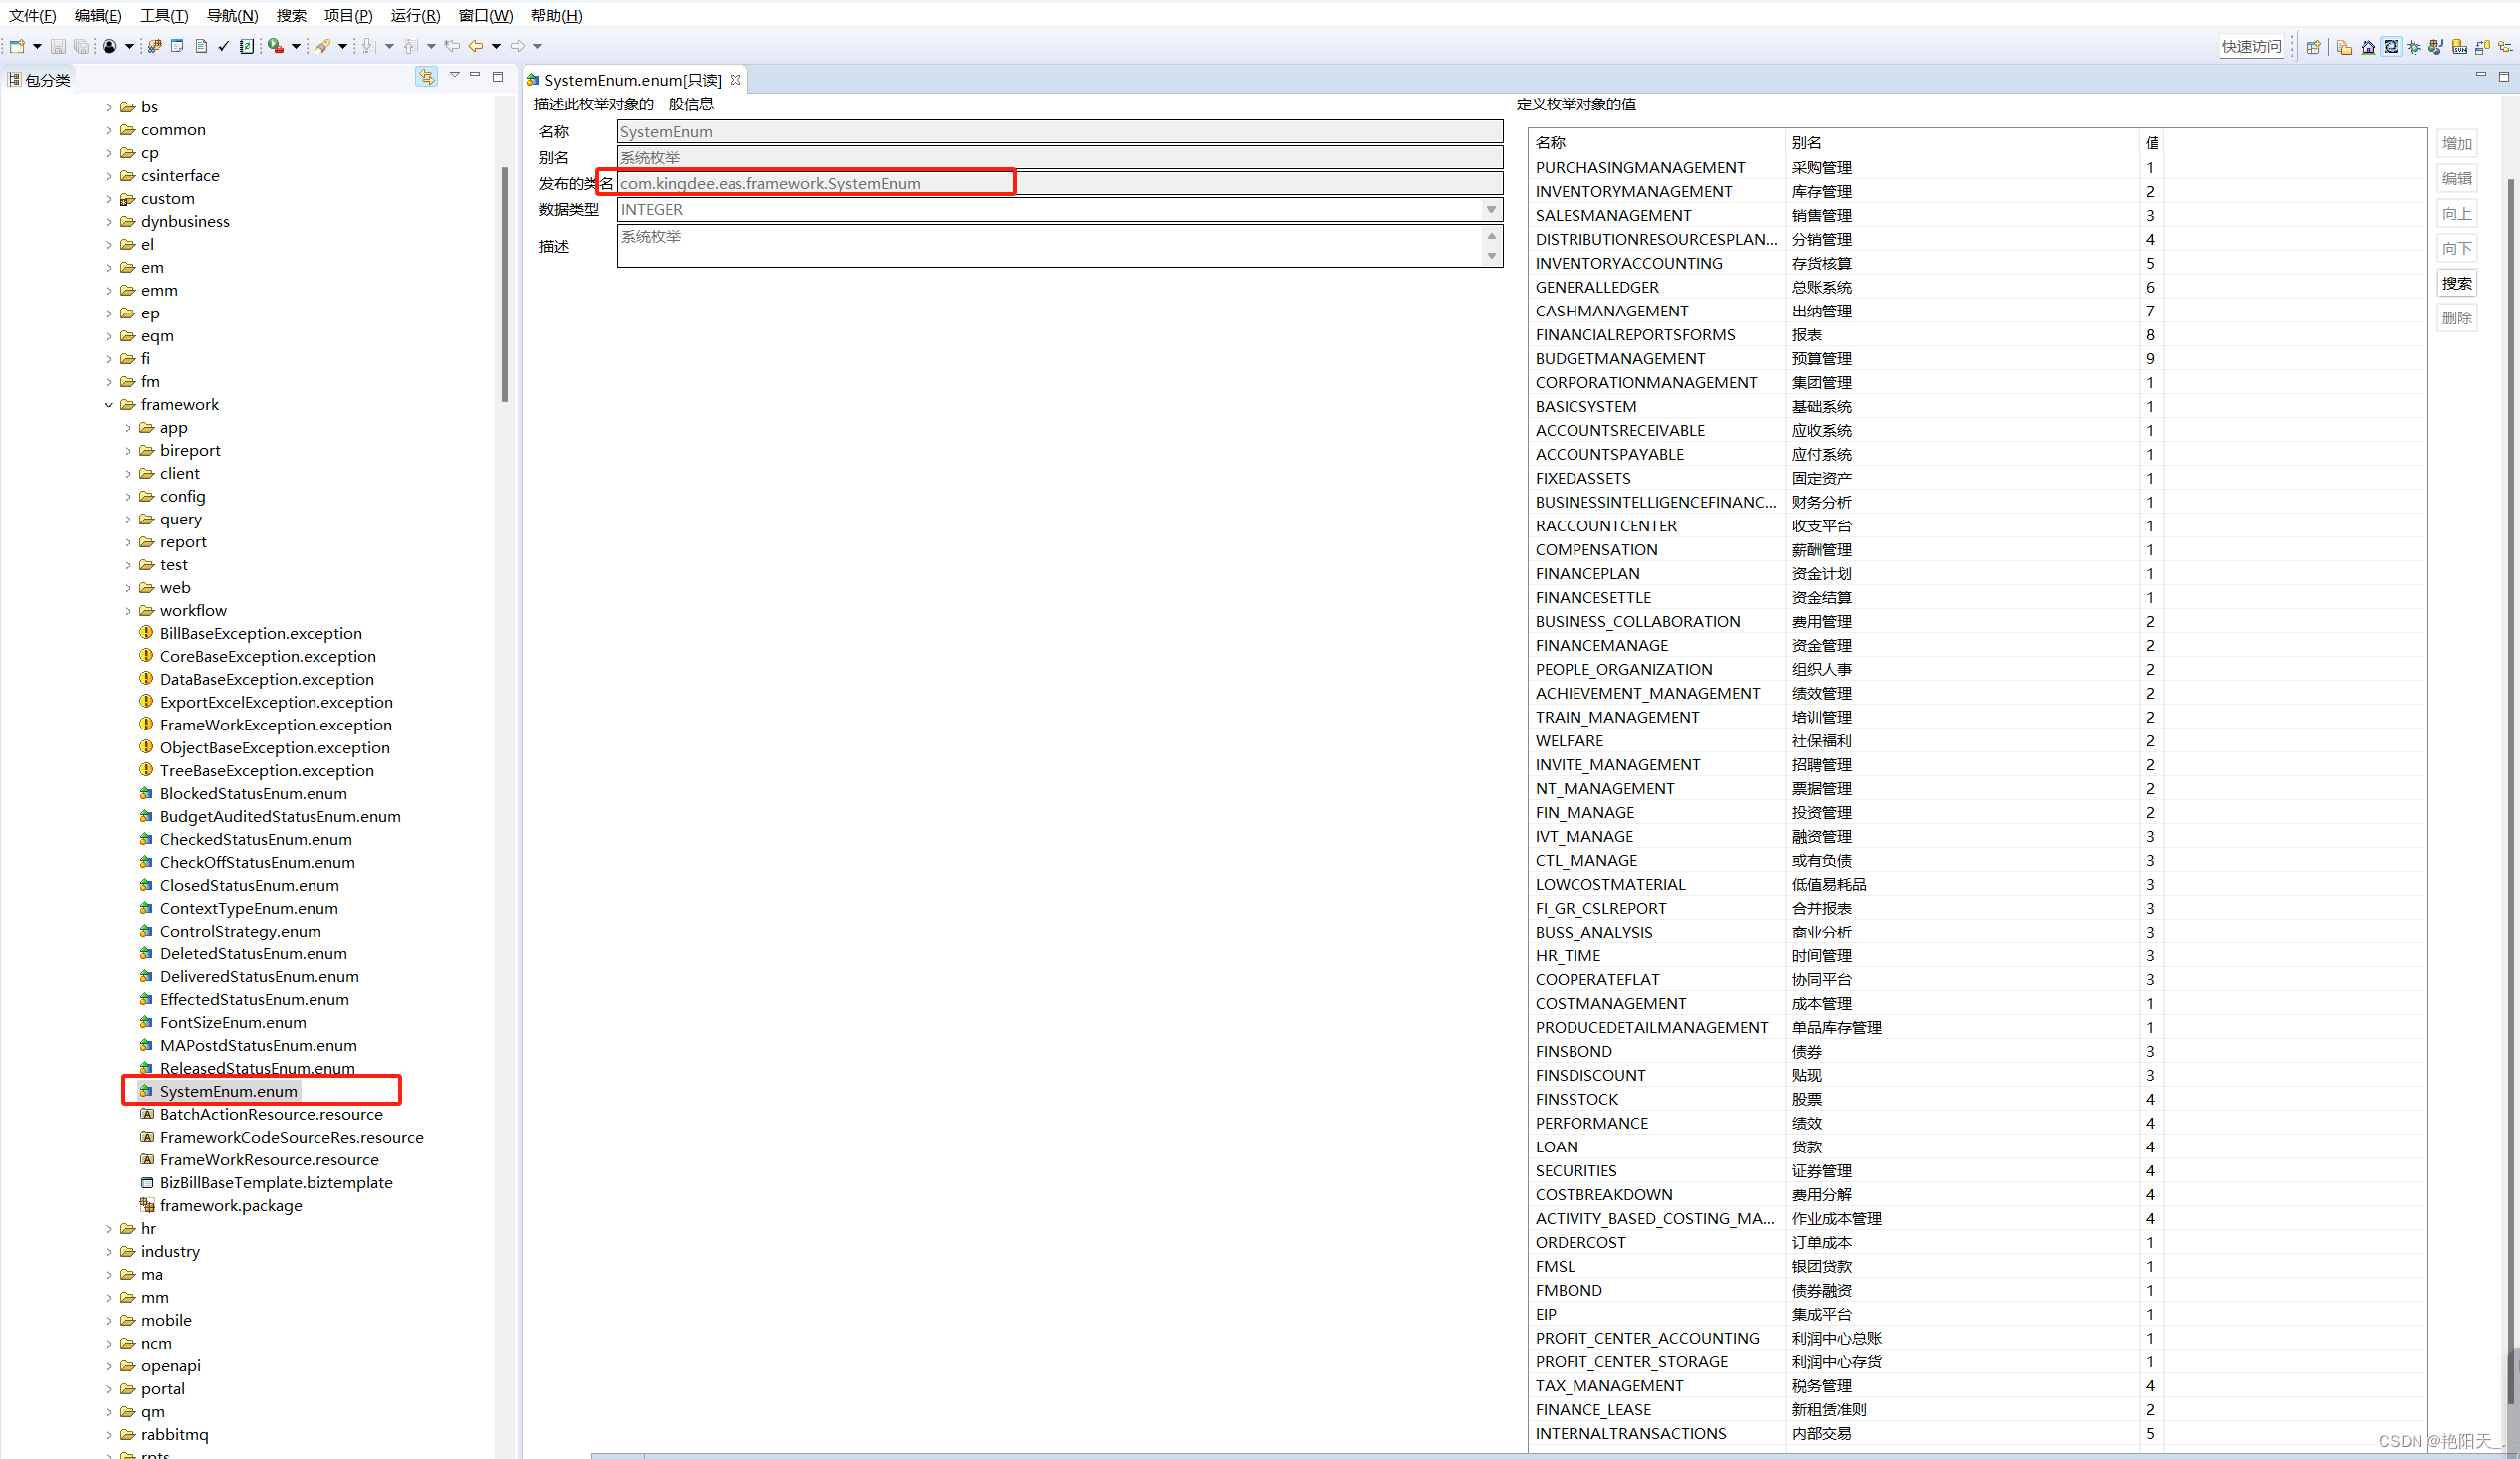Expand the bireport folder

click(x=128, y=451)
